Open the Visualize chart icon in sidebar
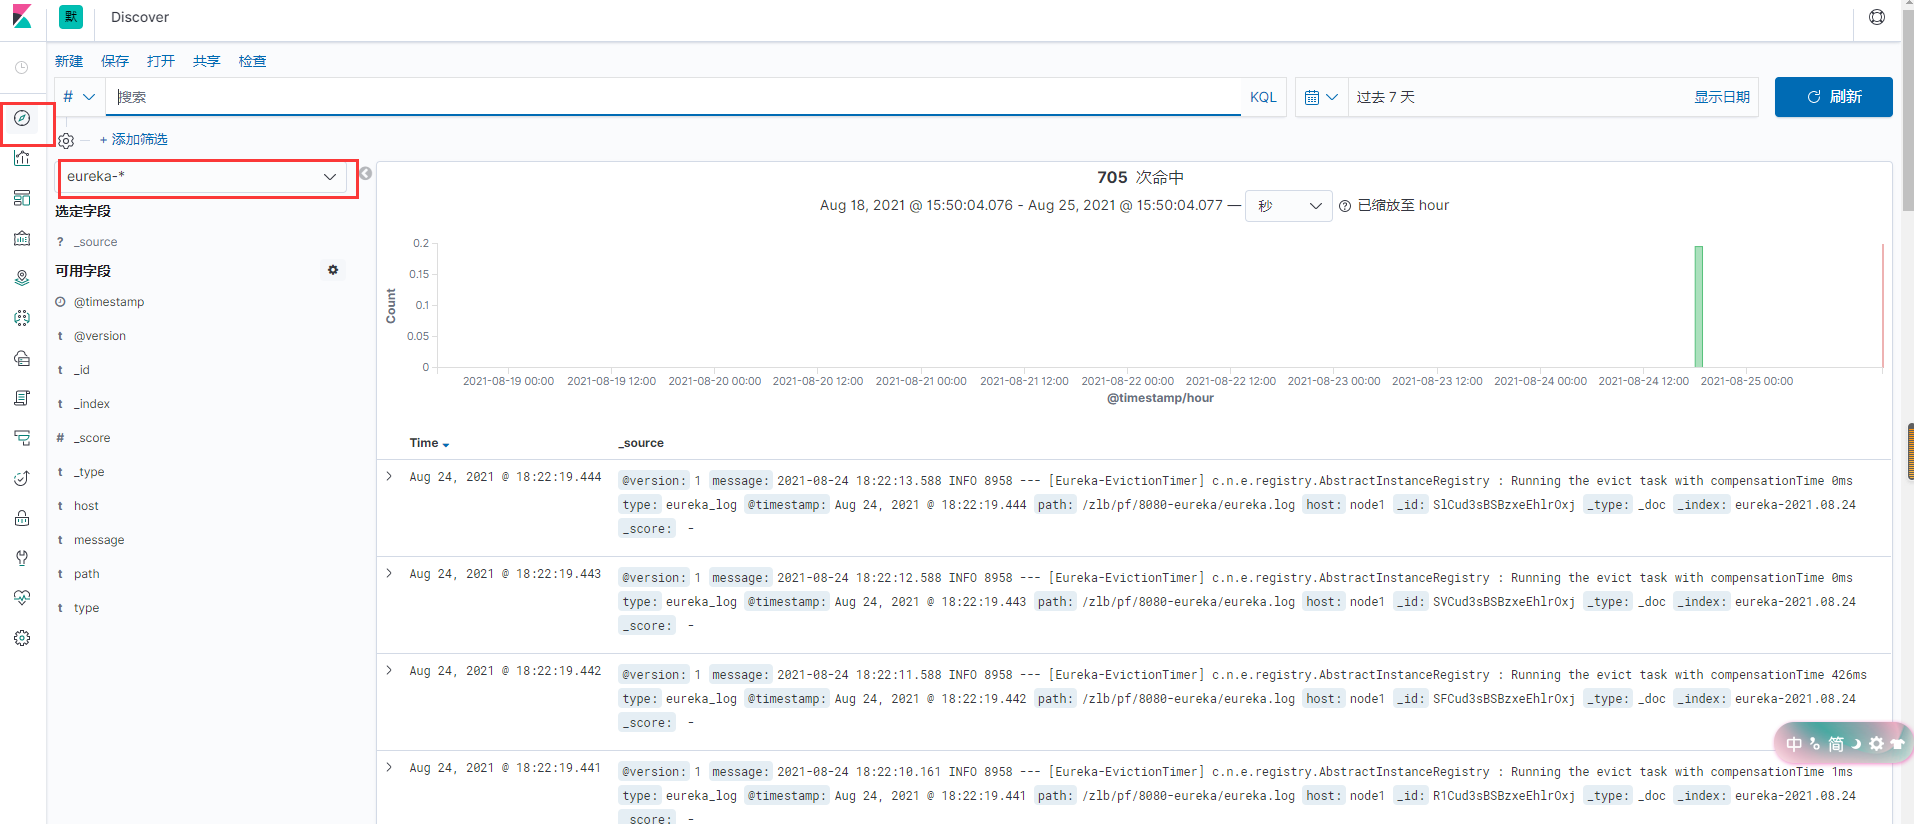The image size is (1914, 824). click(22, 158)
